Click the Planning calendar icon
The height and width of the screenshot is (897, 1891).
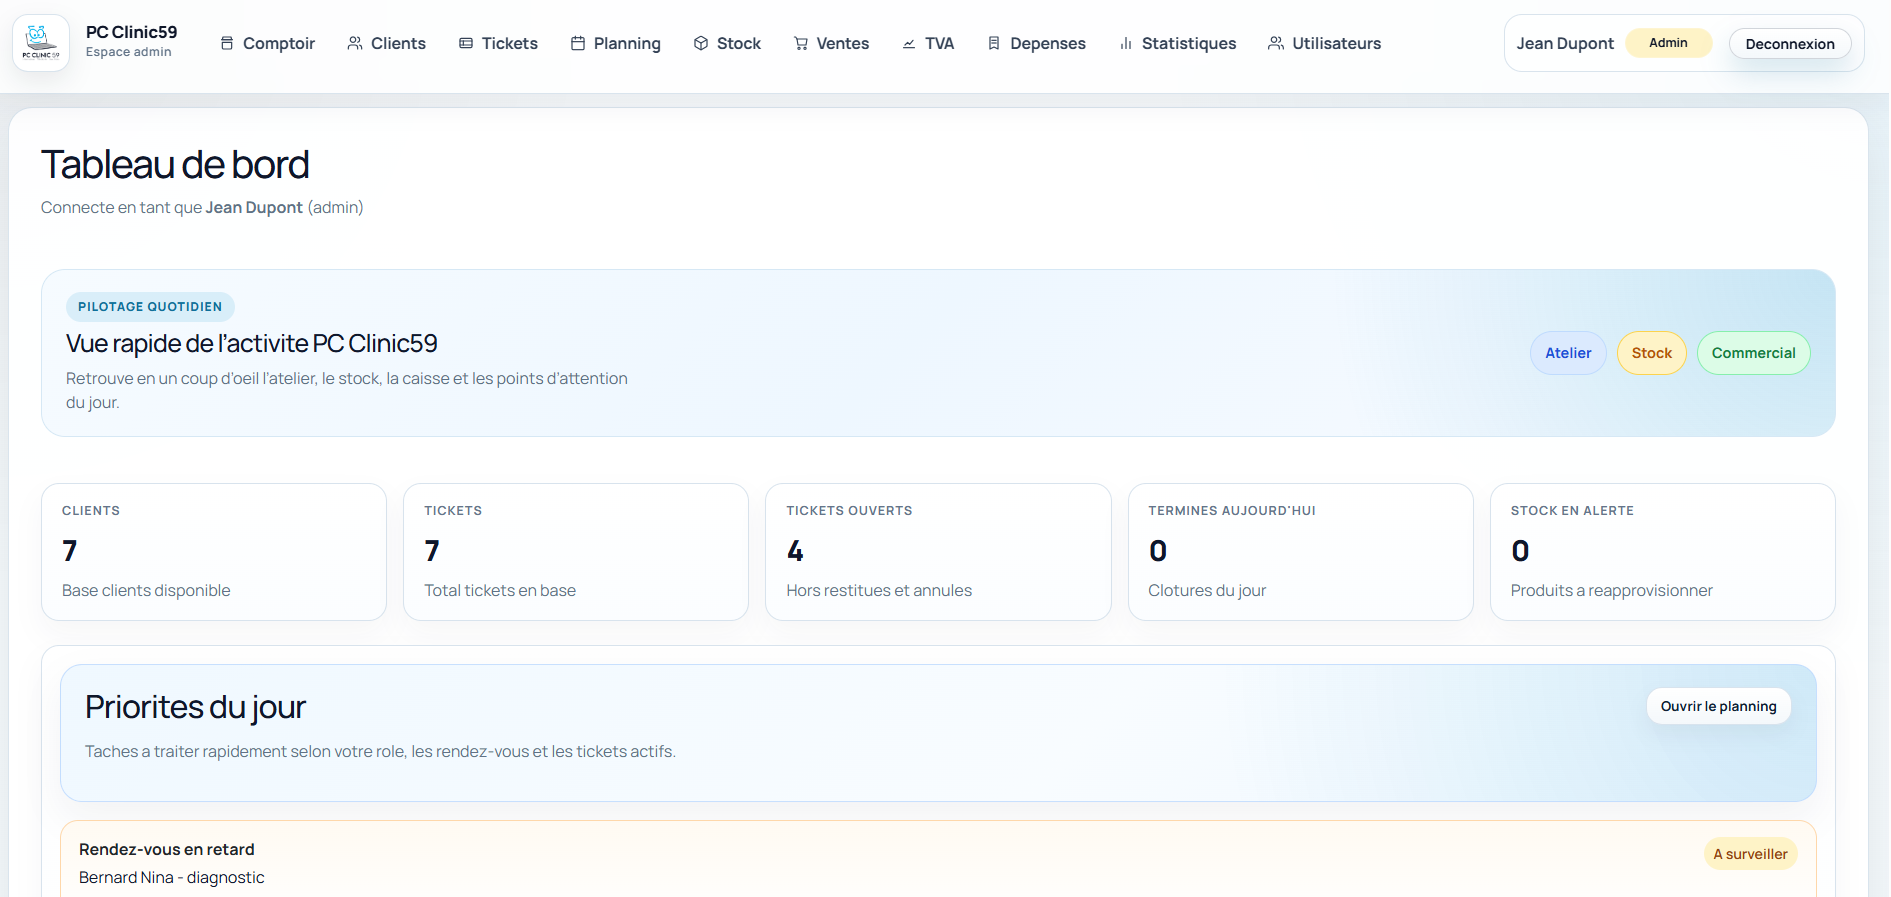click(x=578, y=43)
